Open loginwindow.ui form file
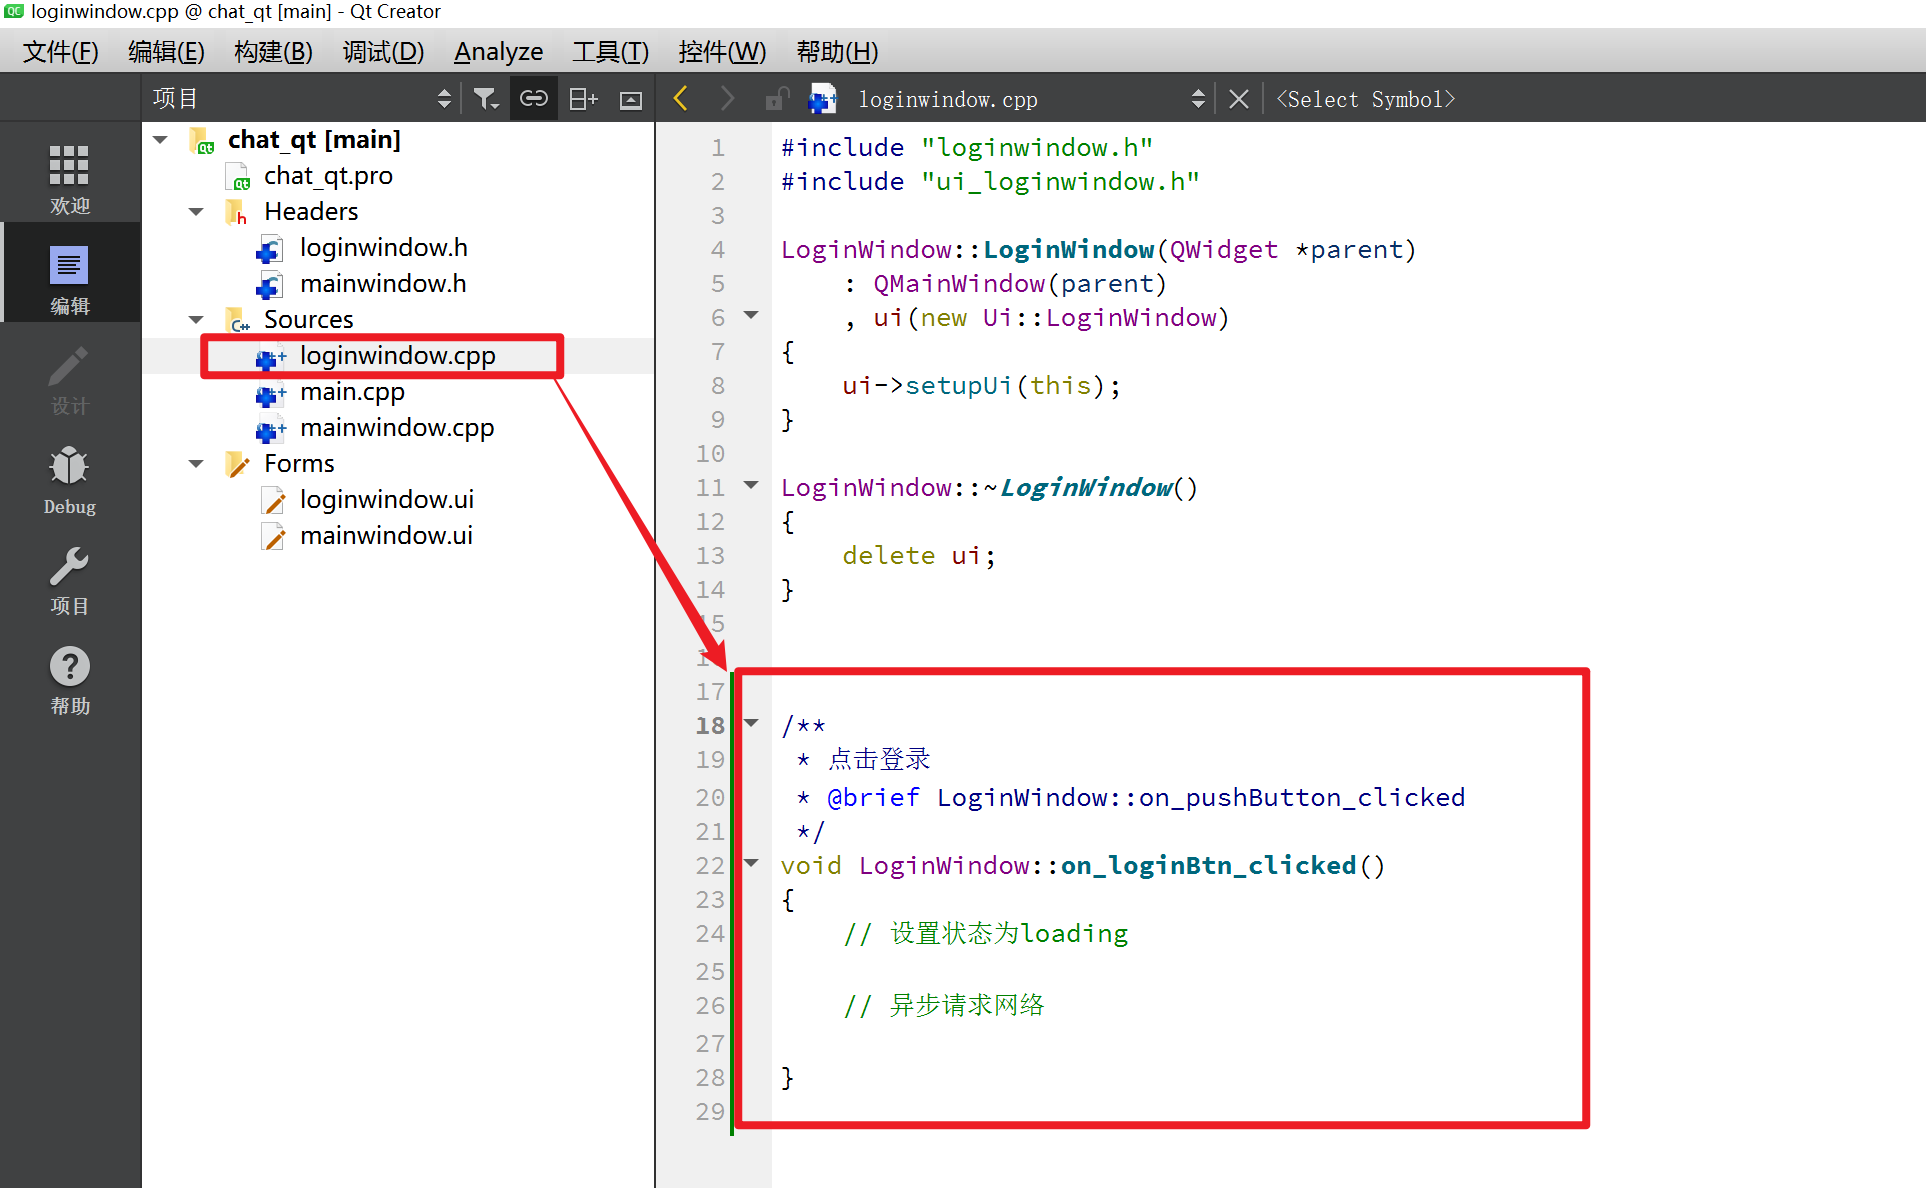 point(386,500)
